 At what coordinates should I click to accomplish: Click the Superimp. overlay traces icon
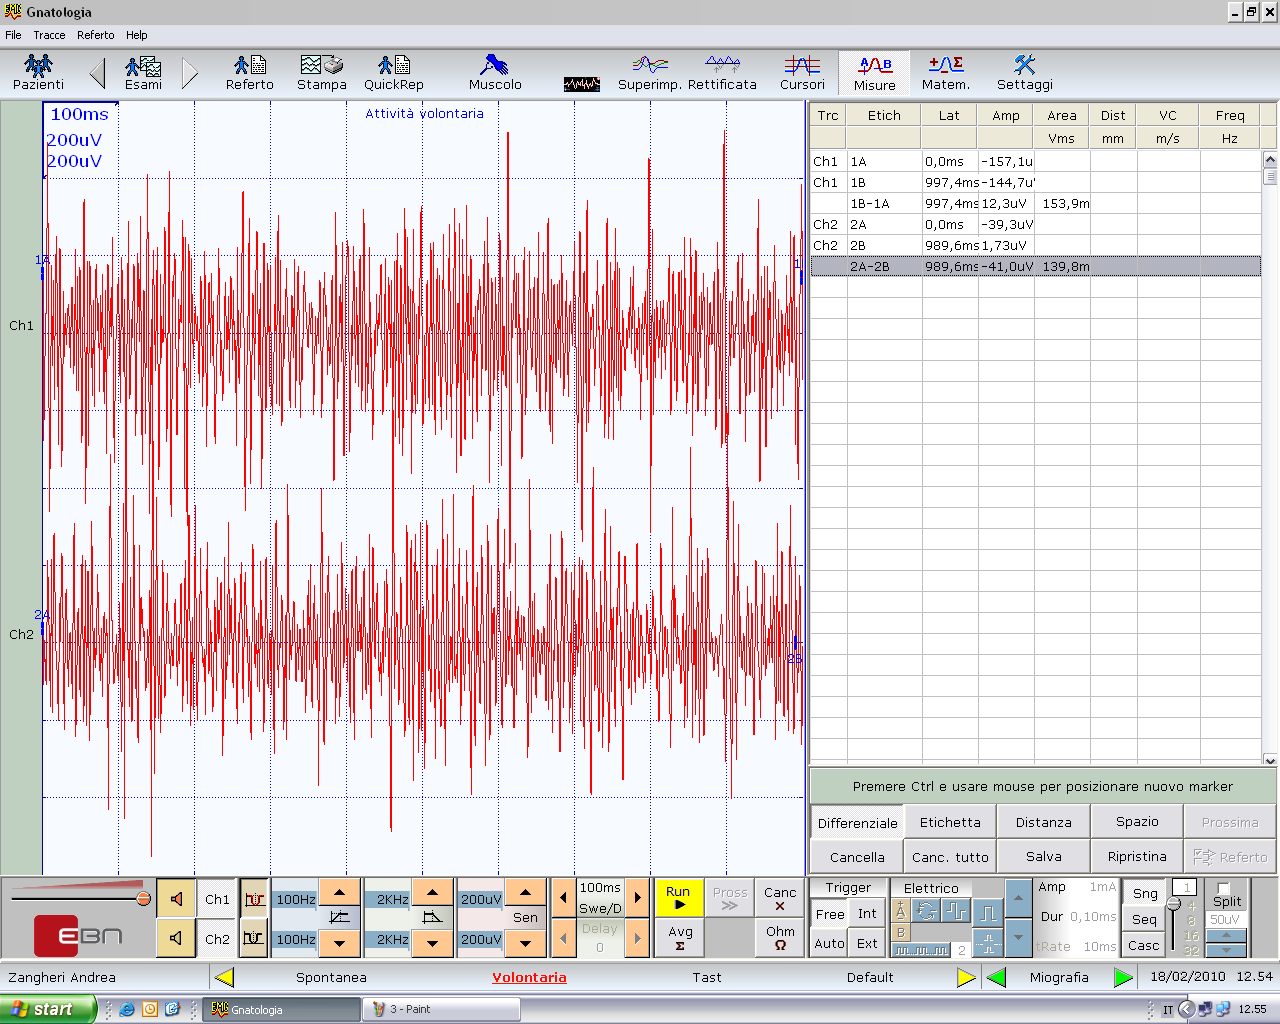650,73
